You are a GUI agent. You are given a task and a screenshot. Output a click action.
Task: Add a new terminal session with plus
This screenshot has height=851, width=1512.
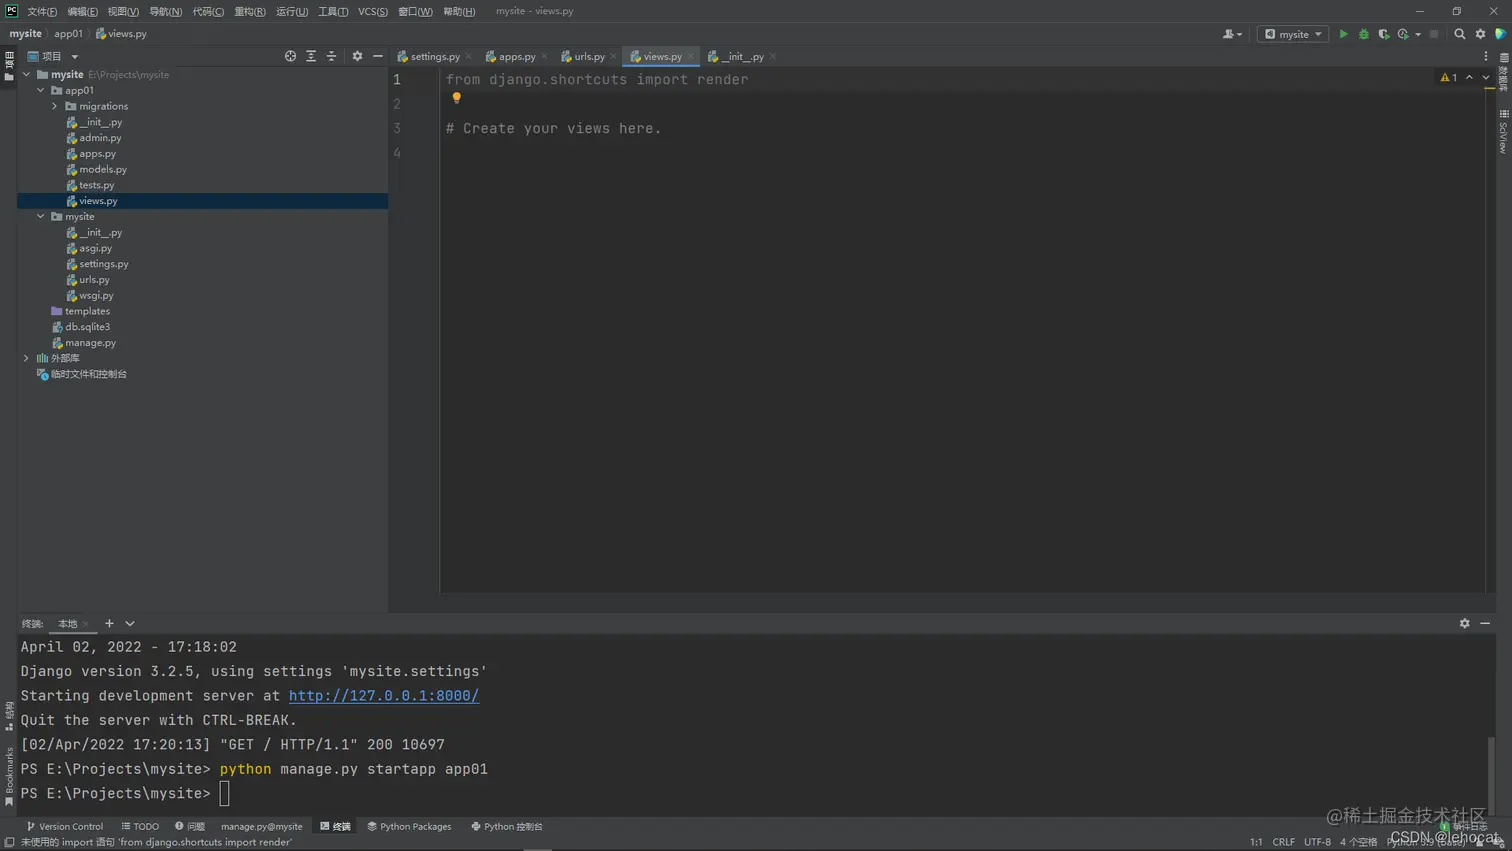(x=109, y=623)
